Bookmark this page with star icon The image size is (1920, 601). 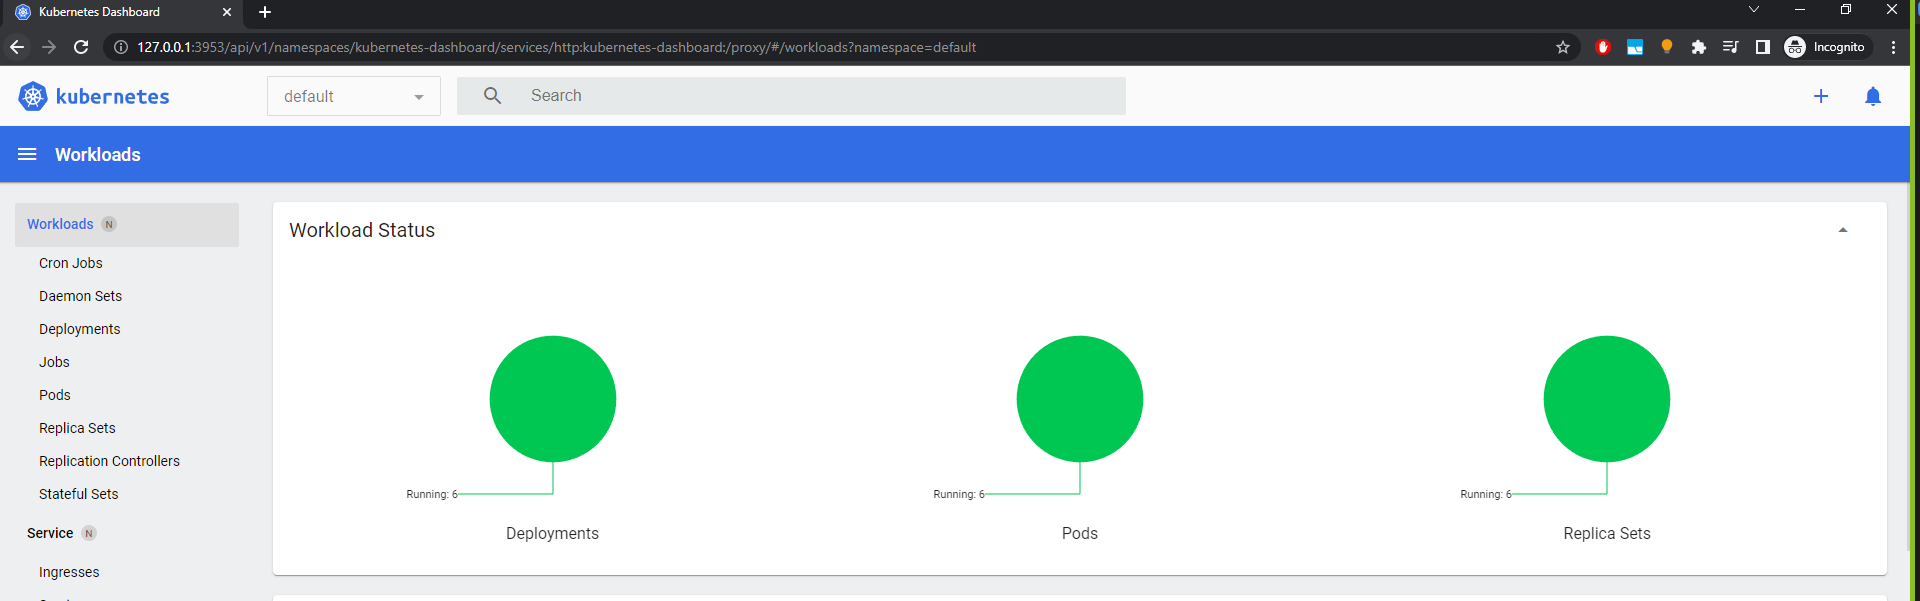pyautogui.click(x=1563, y=47)
